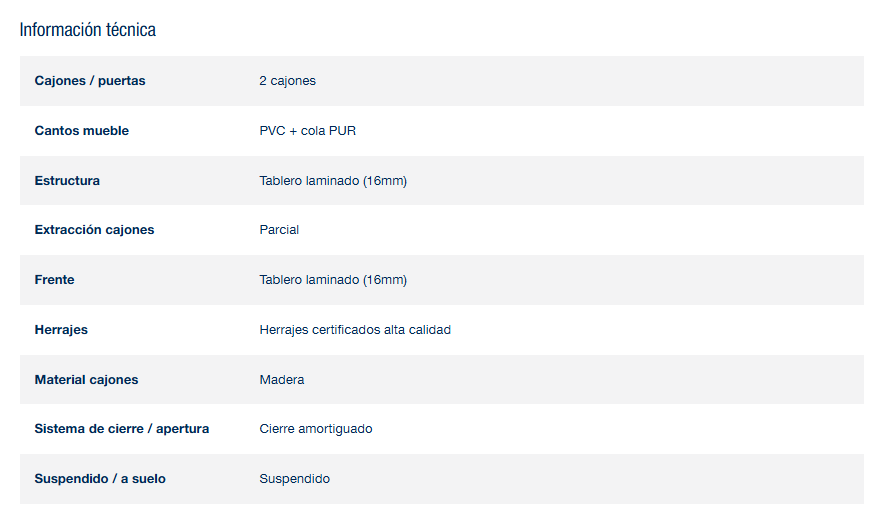Image resolution: width=869 pixels, height=513 pixels.
Task: Click the Madera value
Action: pyautogui.click(x=282, y=380)
